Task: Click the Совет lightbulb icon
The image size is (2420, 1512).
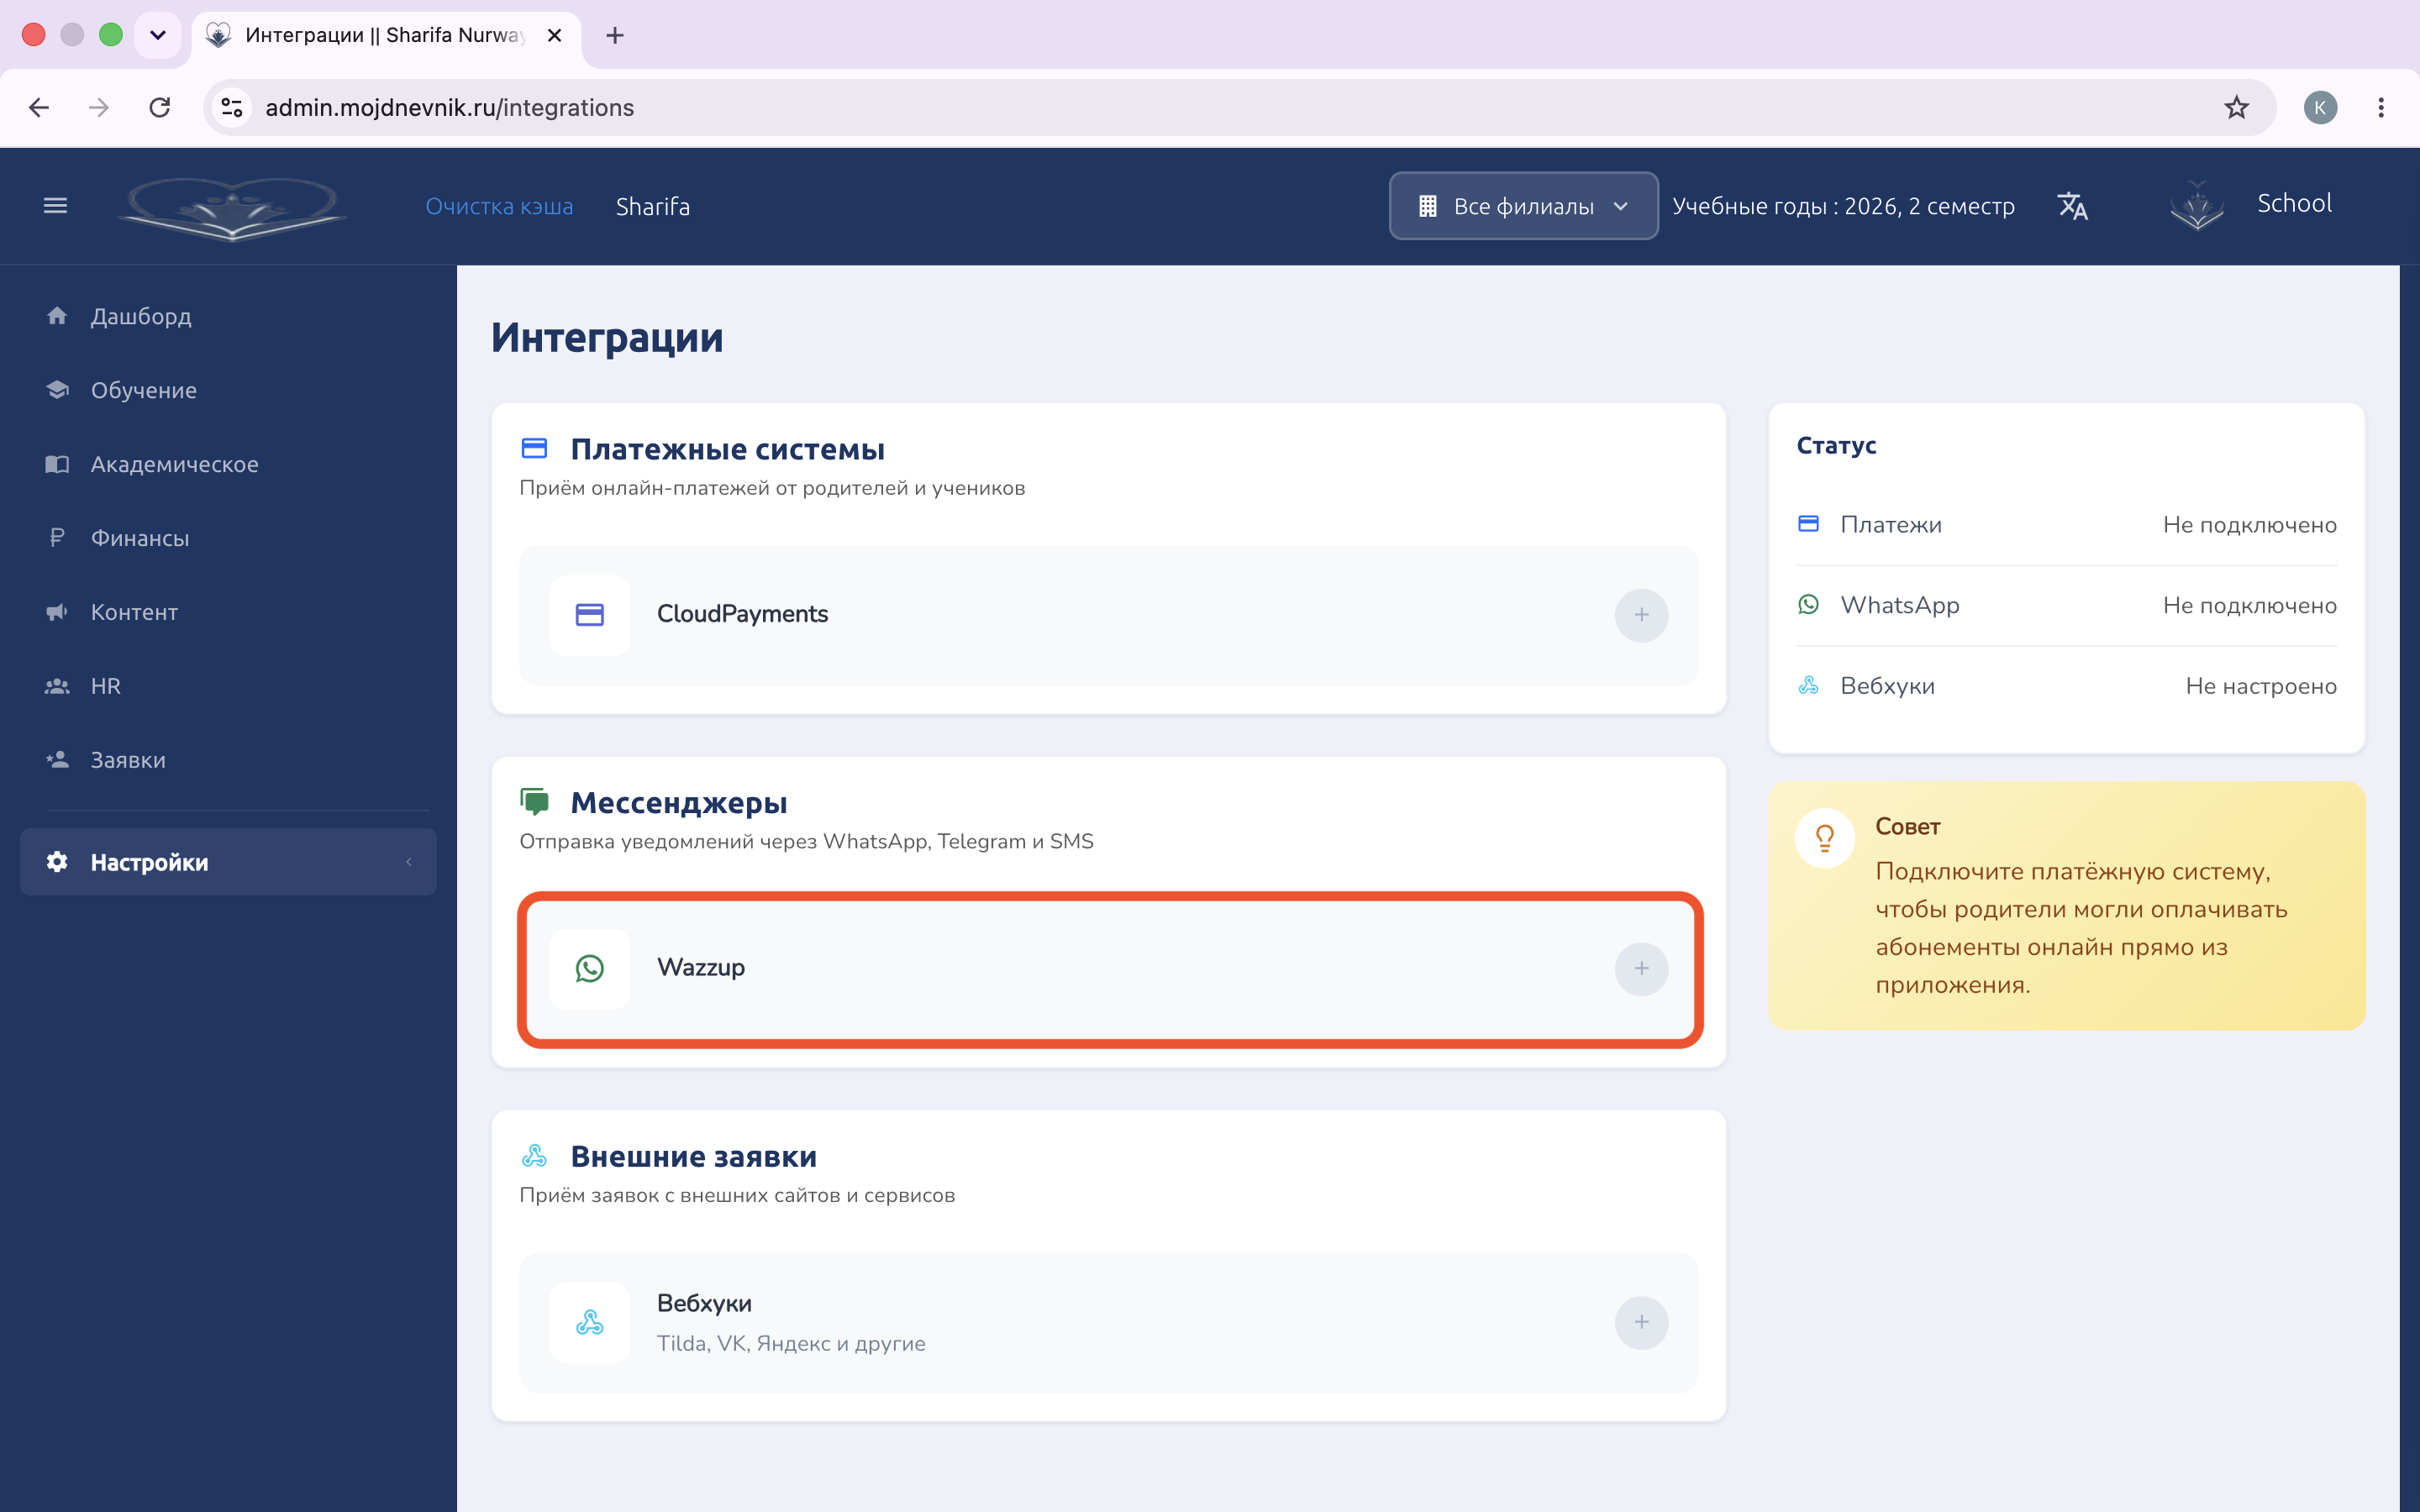Action: pyautogui.click(x=1825, y=838)
